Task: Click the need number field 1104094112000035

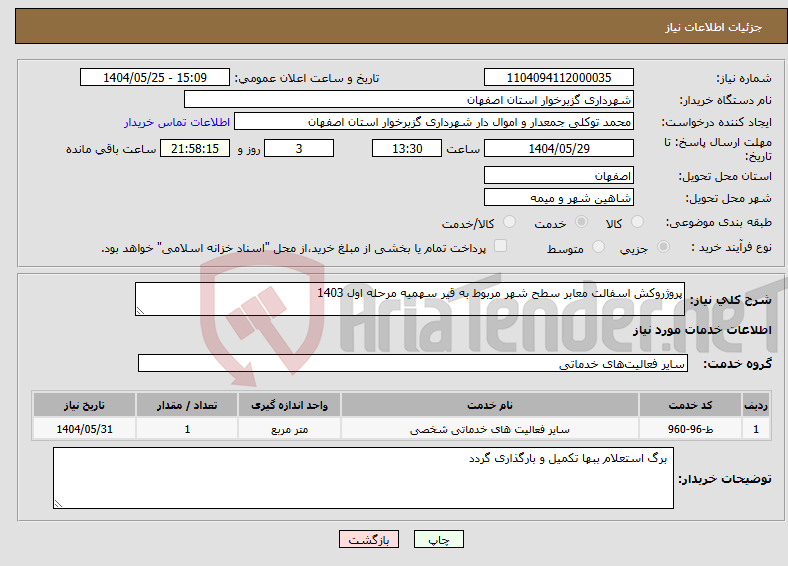Action: pyautogui.click(x=558, y=77)
